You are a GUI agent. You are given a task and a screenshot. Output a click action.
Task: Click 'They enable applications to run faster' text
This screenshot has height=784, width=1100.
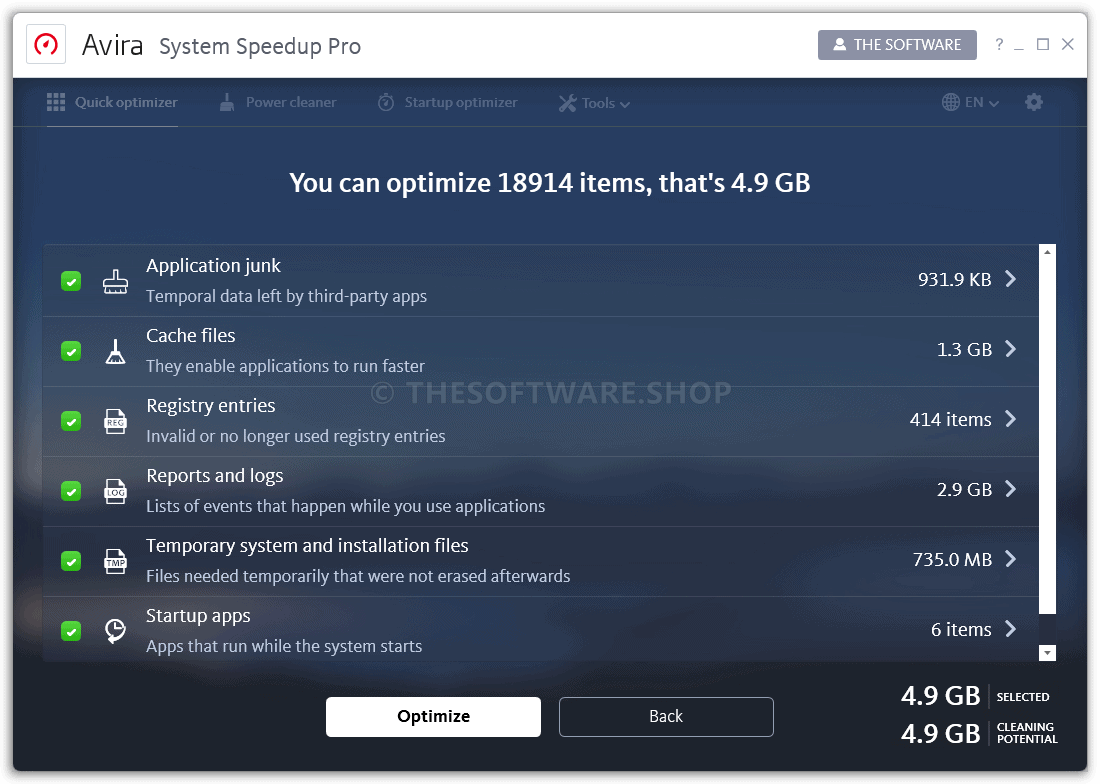[286, 367]
